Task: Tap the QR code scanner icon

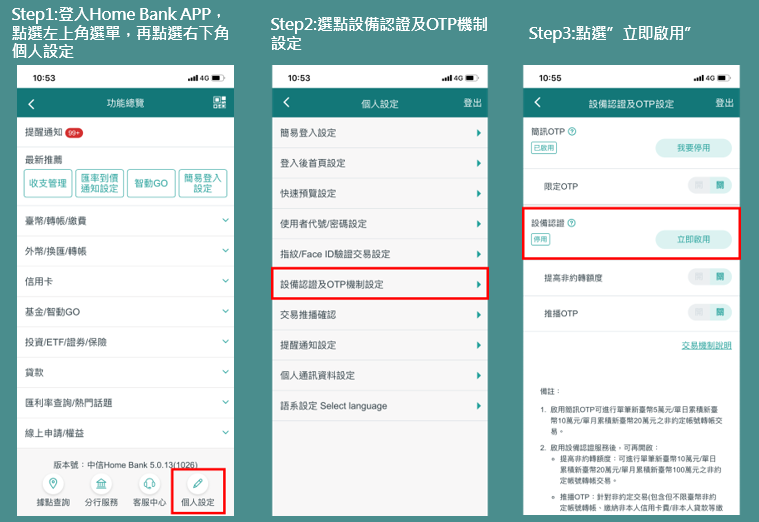Action: pyautogui.click(x=219, y=102)
